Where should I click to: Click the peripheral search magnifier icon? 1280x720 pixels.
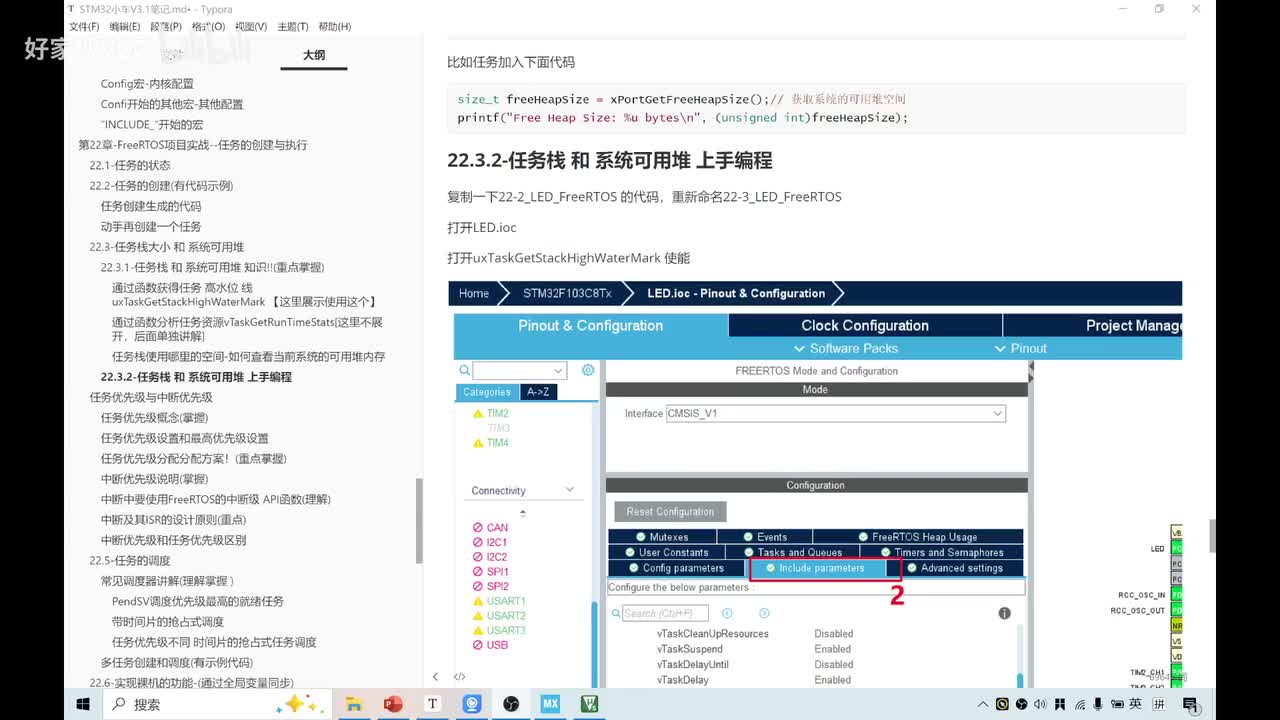464,370
